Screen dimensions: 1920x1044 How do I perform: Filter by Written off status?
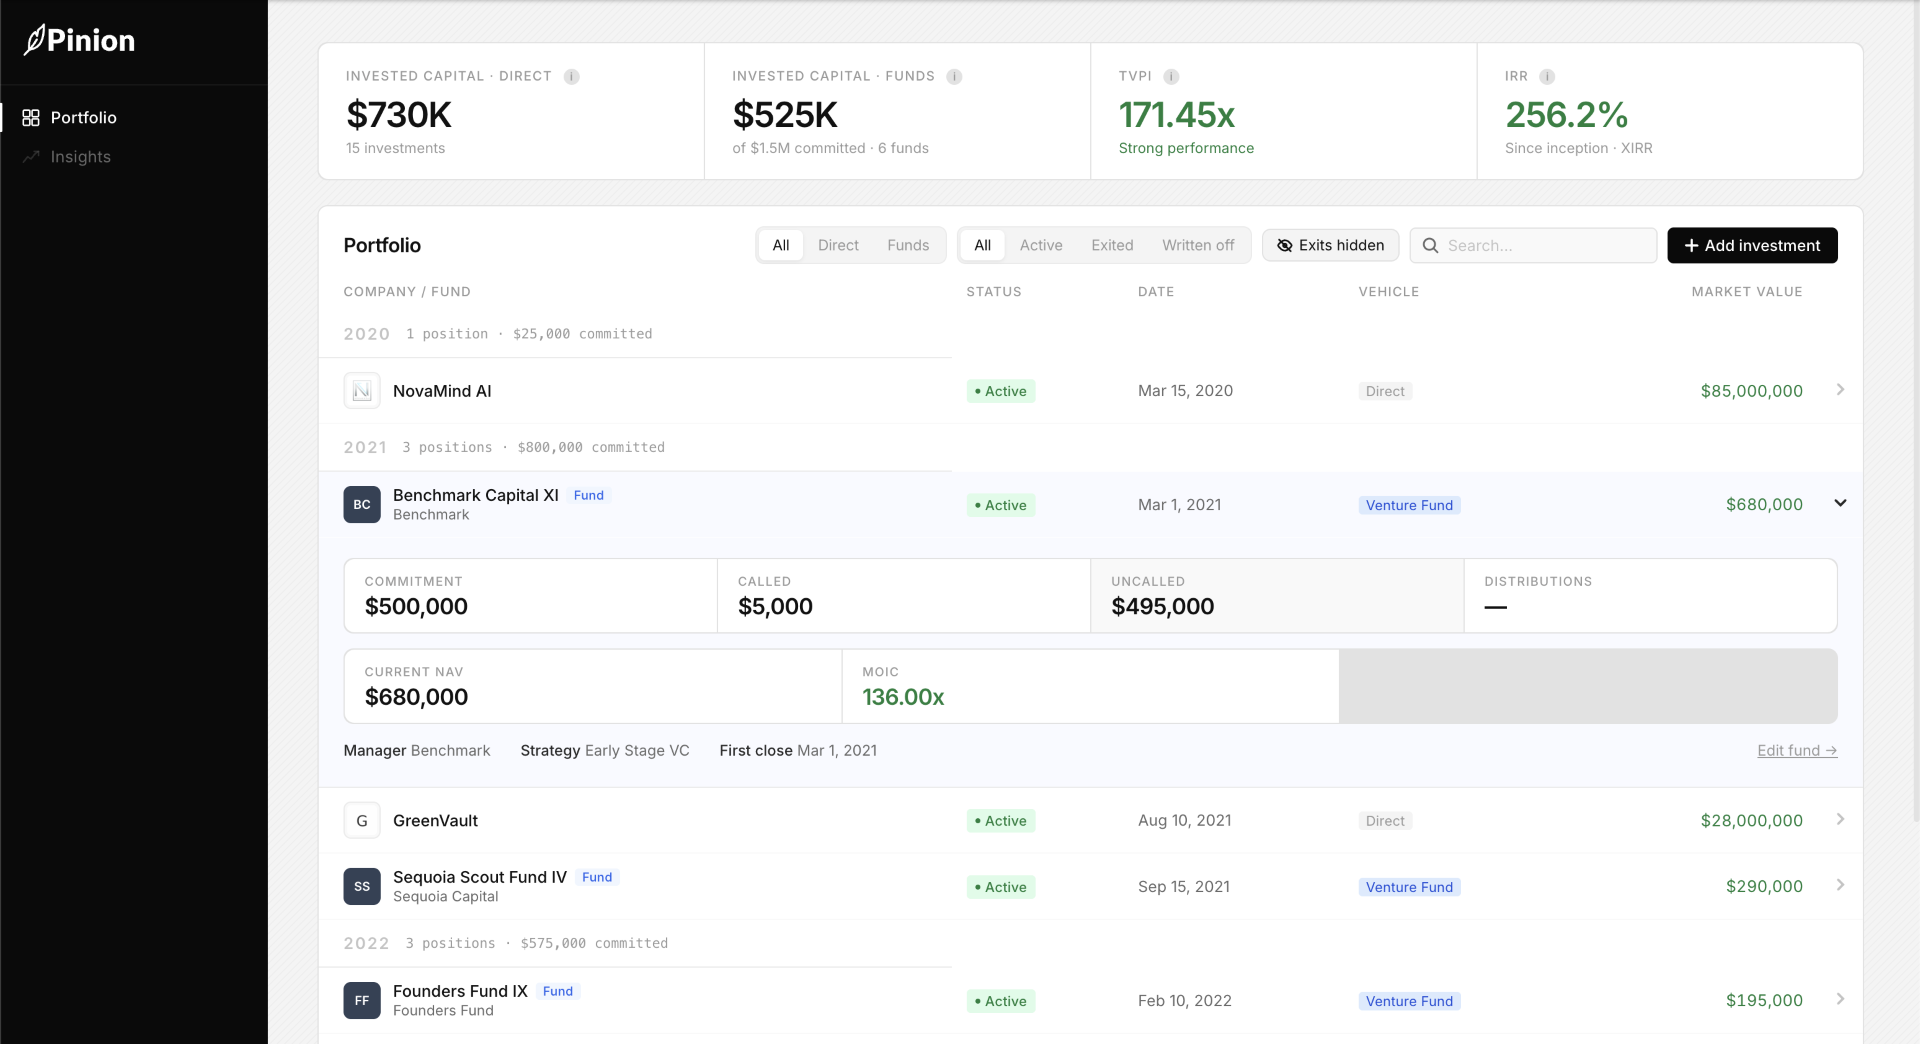click(x=1198, y=246)
